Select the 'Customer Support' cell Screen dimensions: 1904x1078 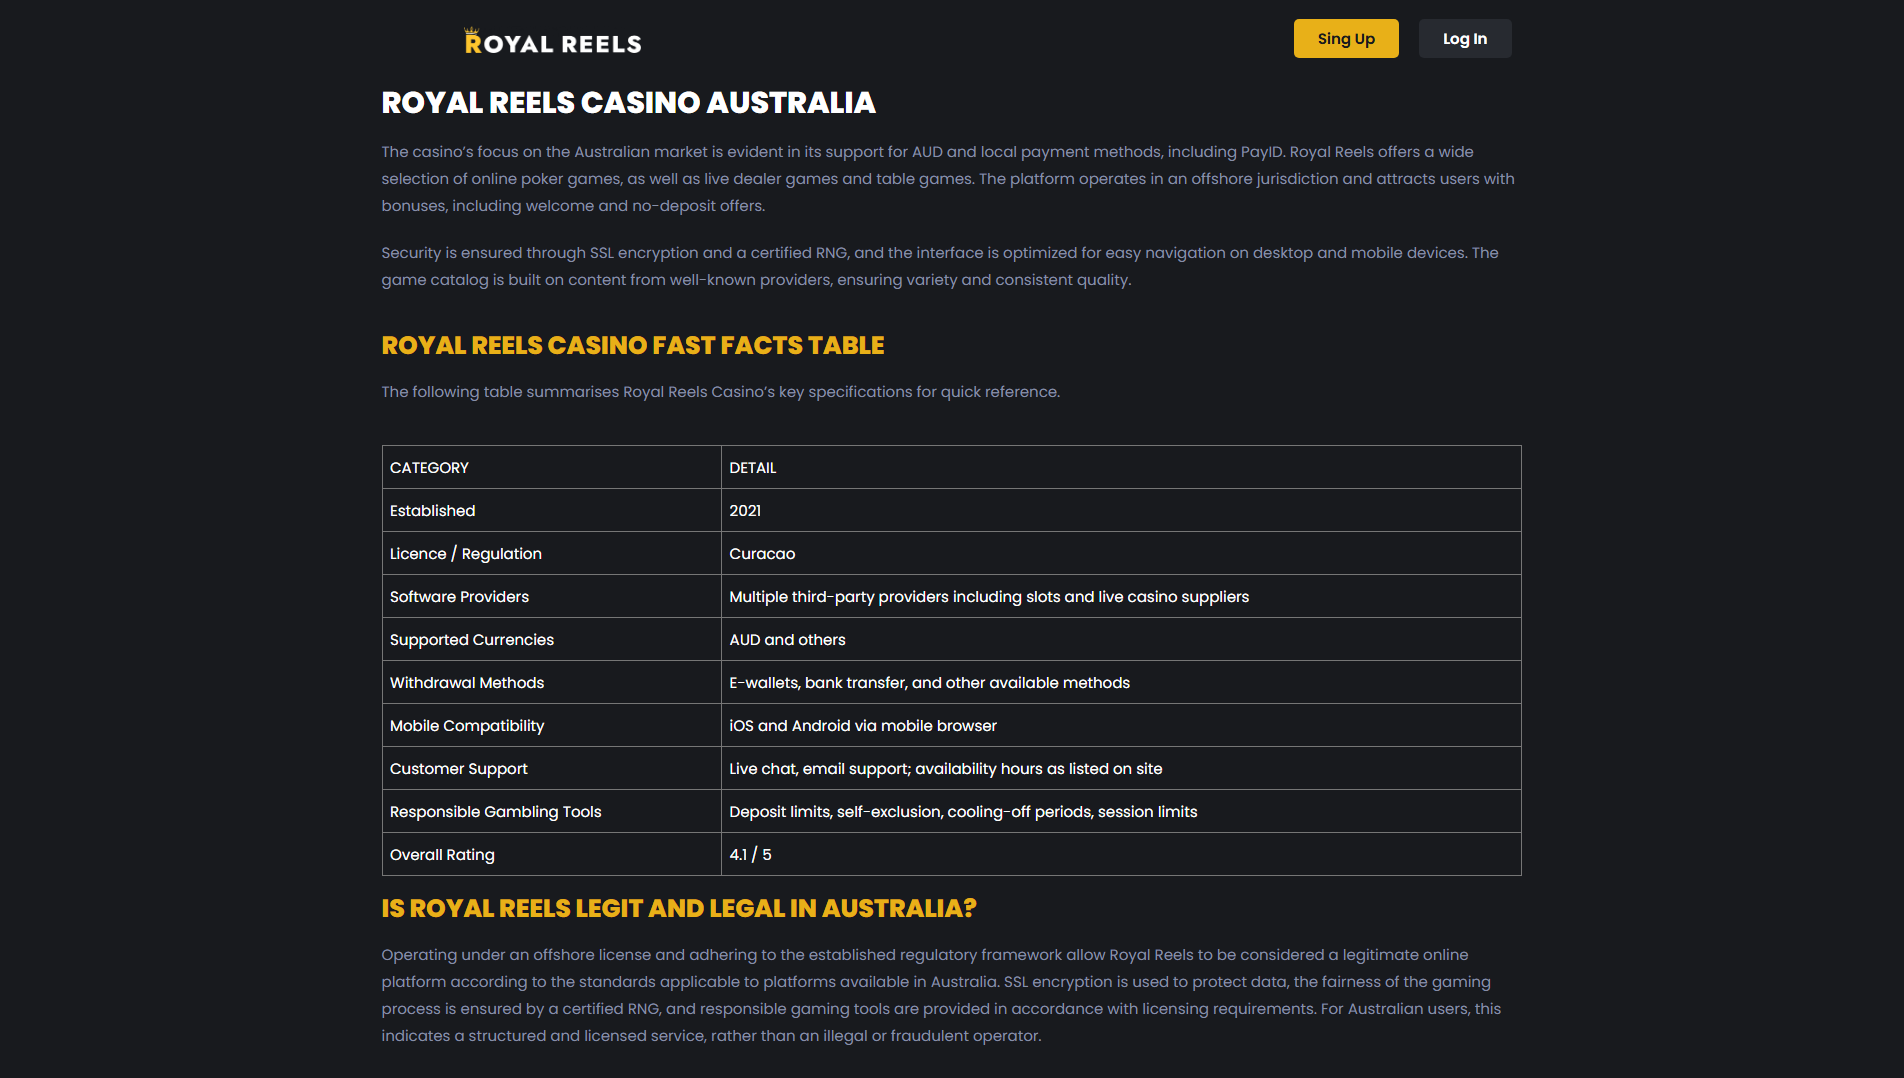coord(552,768)
